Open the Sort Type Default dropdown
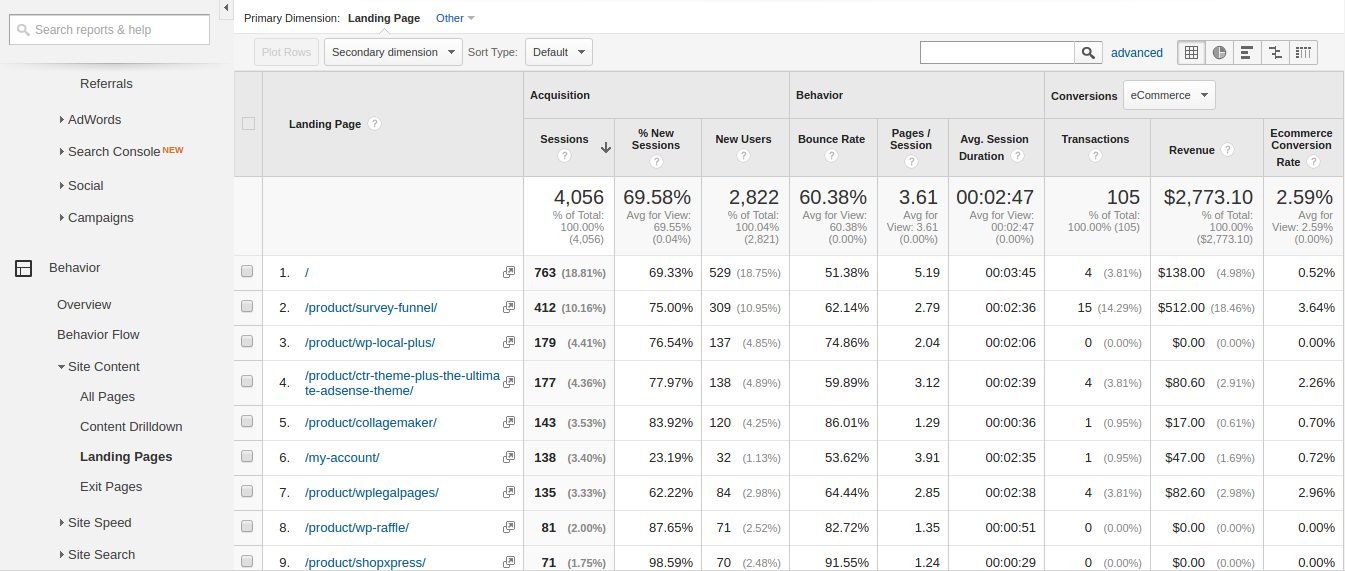1345x571 pixels. click(558, 52)
